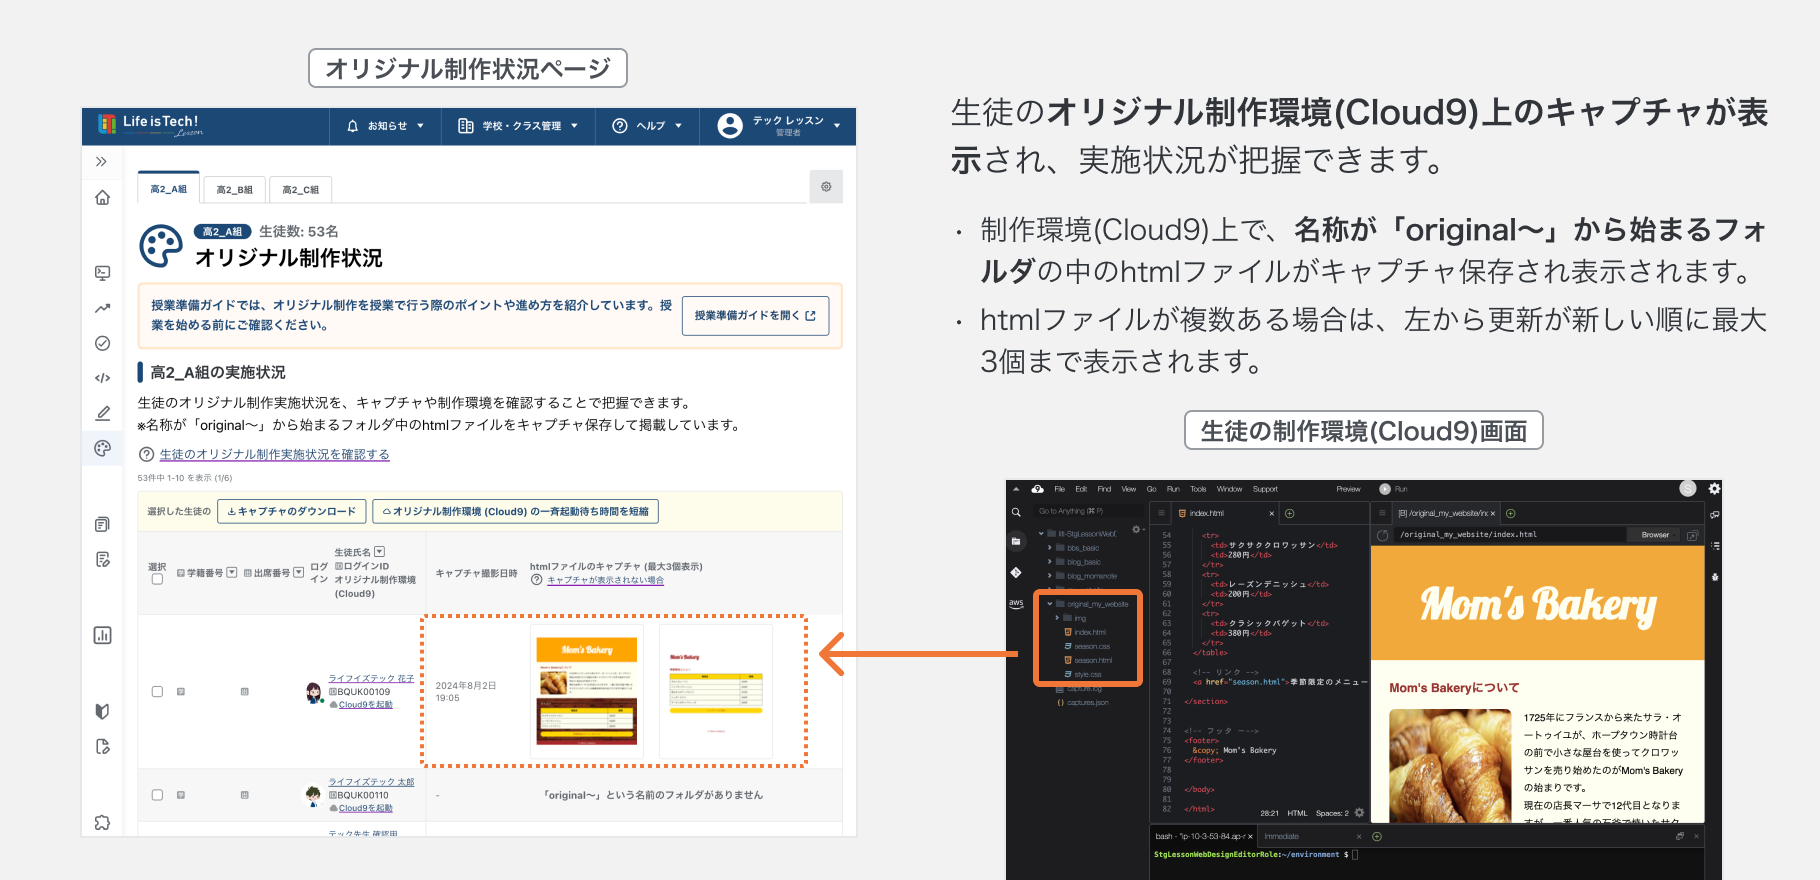1820x880 pixels.
Task: Pop out the Cloud9 preview into new window
Action: coord(1692,535)
